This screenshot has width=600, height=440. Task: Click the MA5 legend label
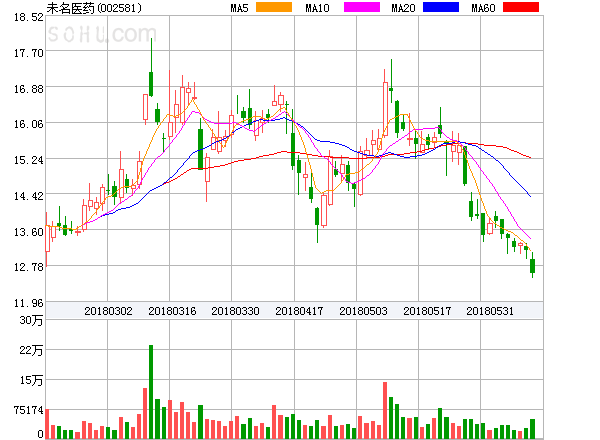240,8
